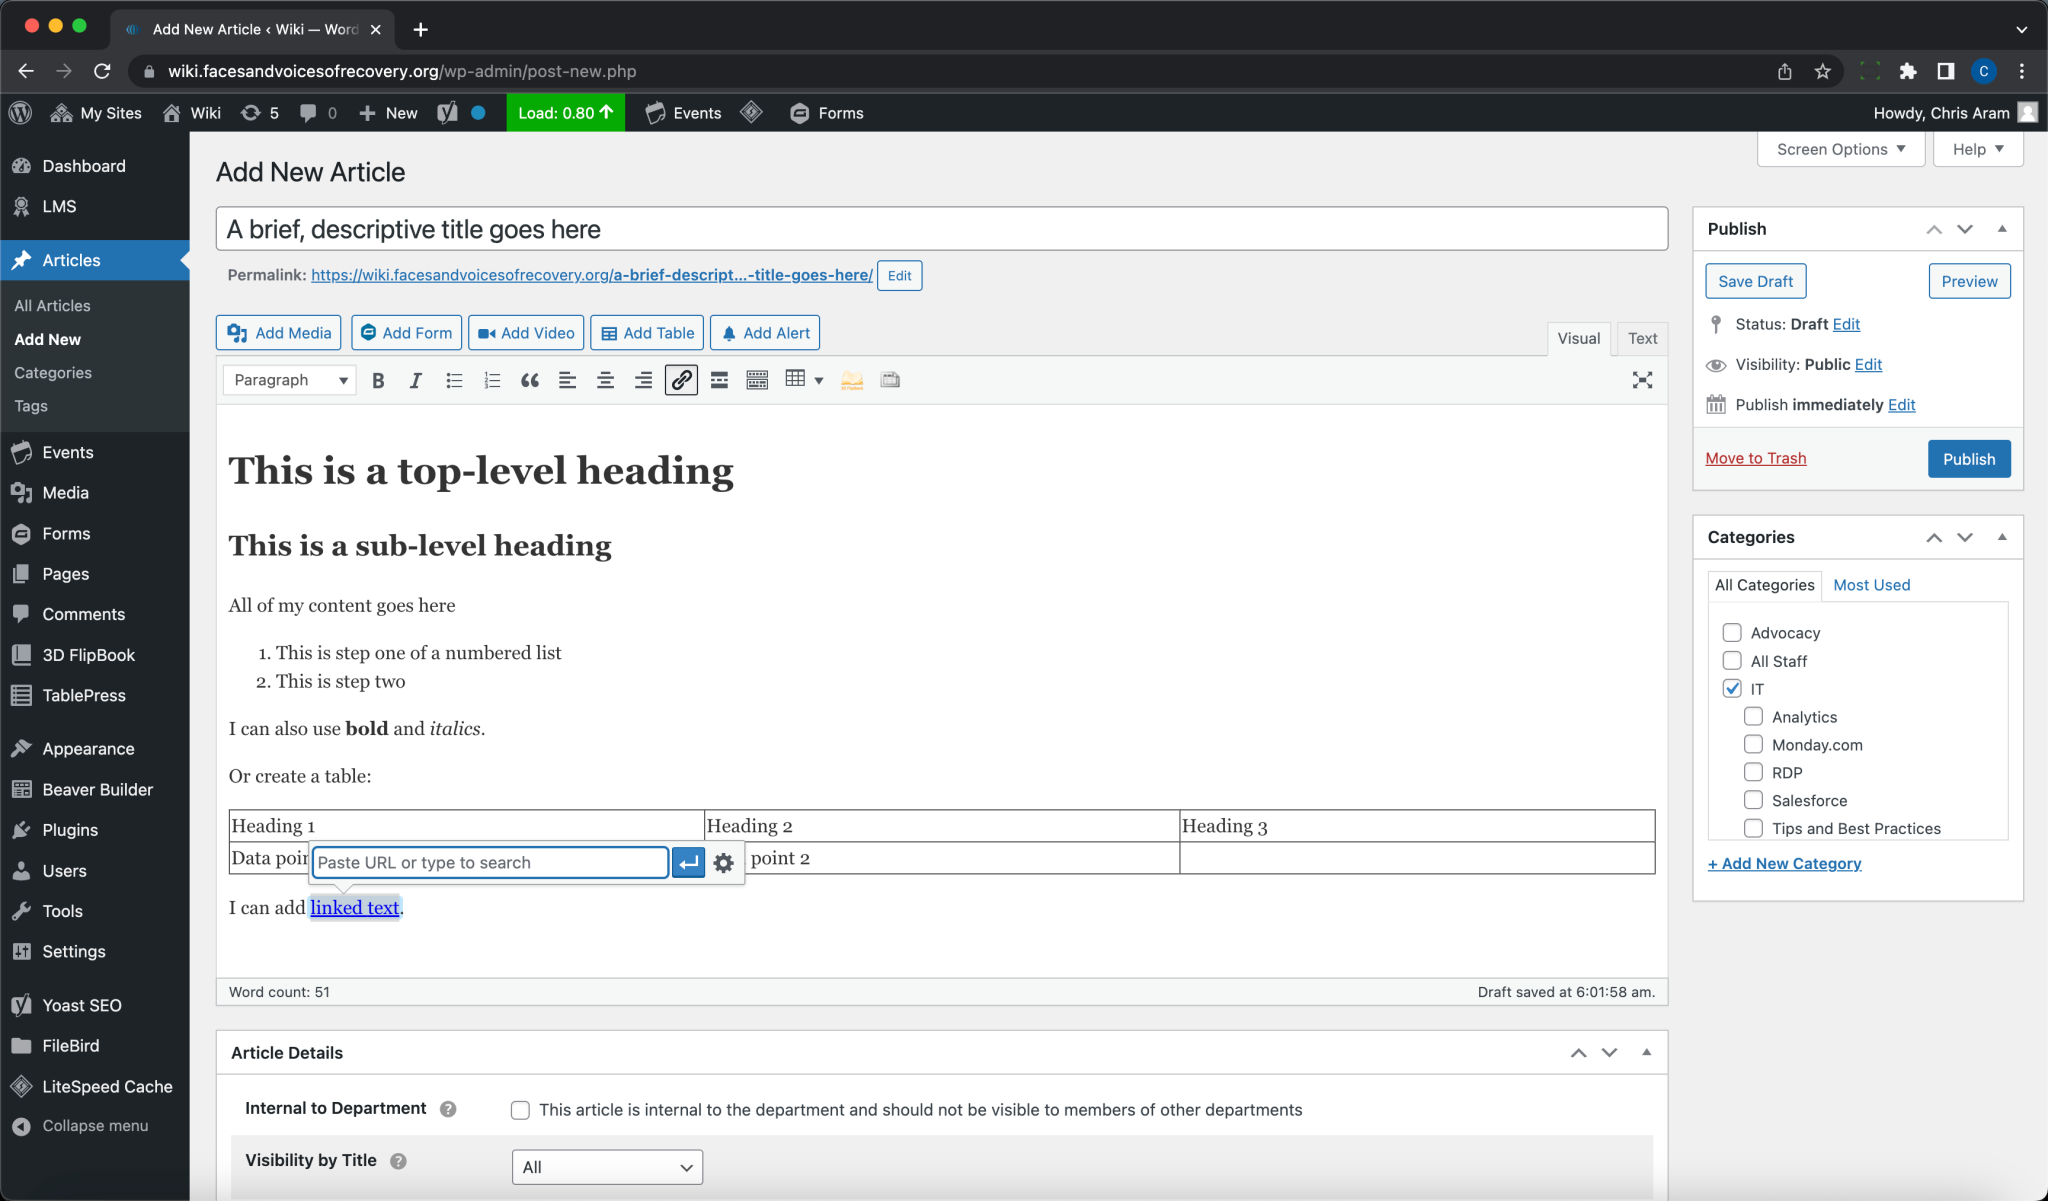Switch to Most Used categories tab
This screenshot has width=2048, height=1201.
pyautogui.click(x=1871, y=585)
